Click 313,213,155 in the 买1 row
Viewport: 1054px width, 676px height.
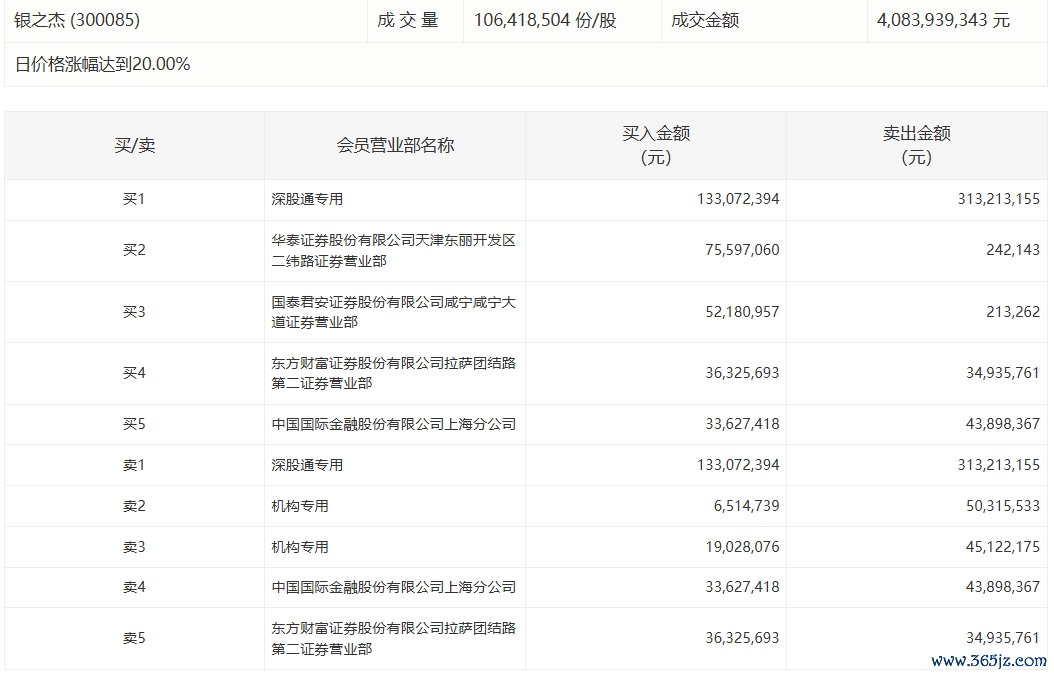pos(999,200)
